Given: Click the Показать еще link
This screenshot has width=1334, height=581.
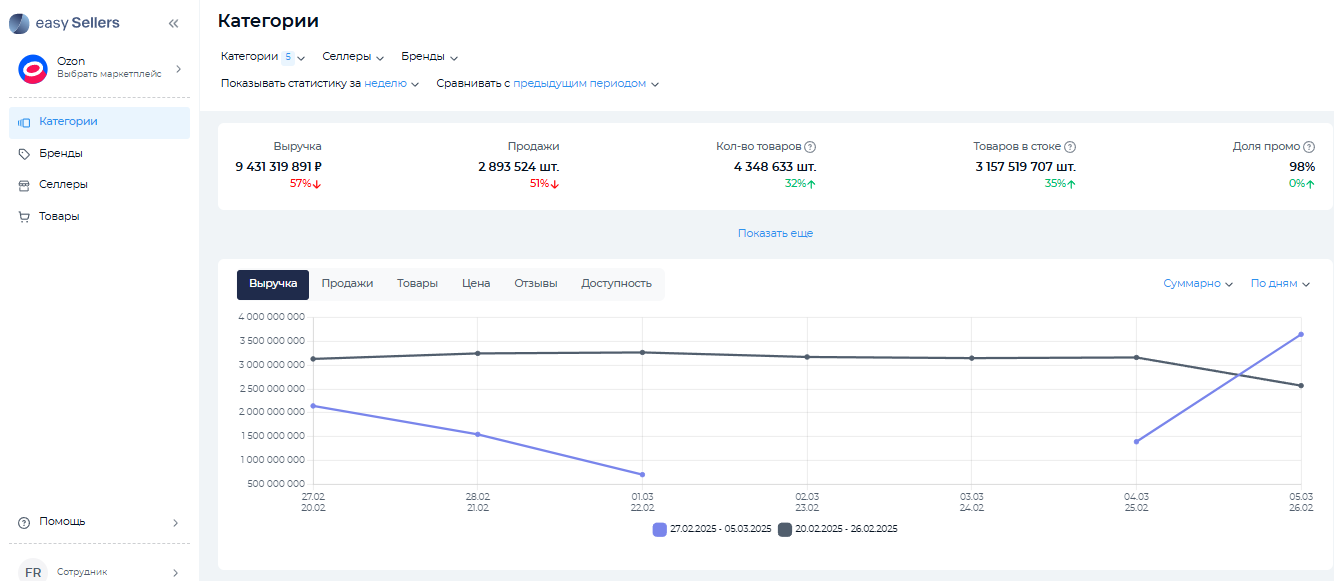Looking at the screenshot, I should click(775, 233).
